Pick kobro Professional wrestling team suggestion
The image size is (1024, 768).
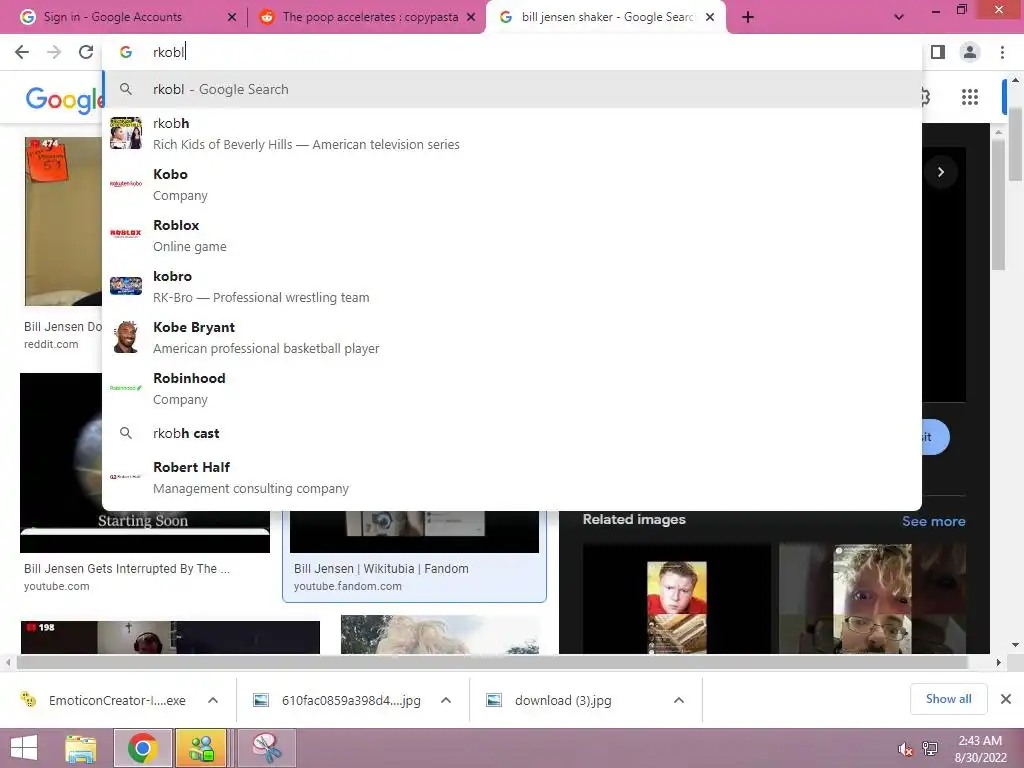tap(512, 287)
